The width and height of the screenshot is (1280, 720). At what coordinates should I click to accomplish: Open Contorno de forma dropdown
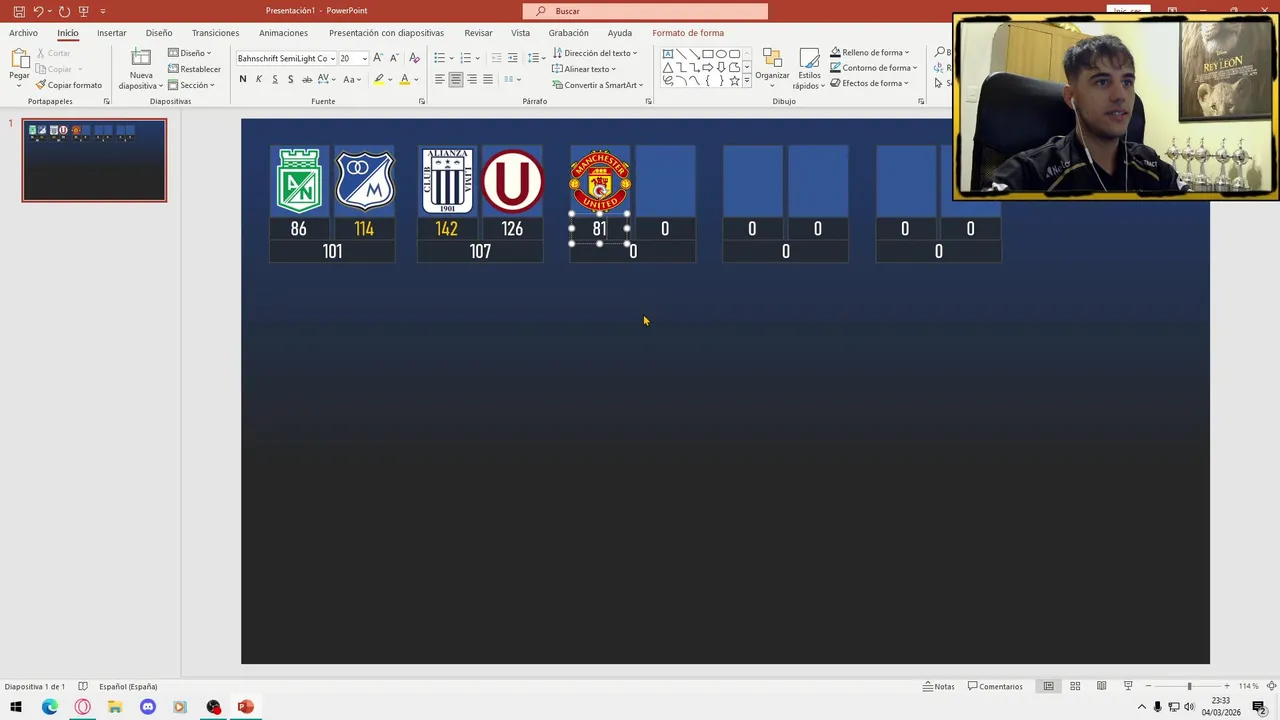tap(874, 68)
